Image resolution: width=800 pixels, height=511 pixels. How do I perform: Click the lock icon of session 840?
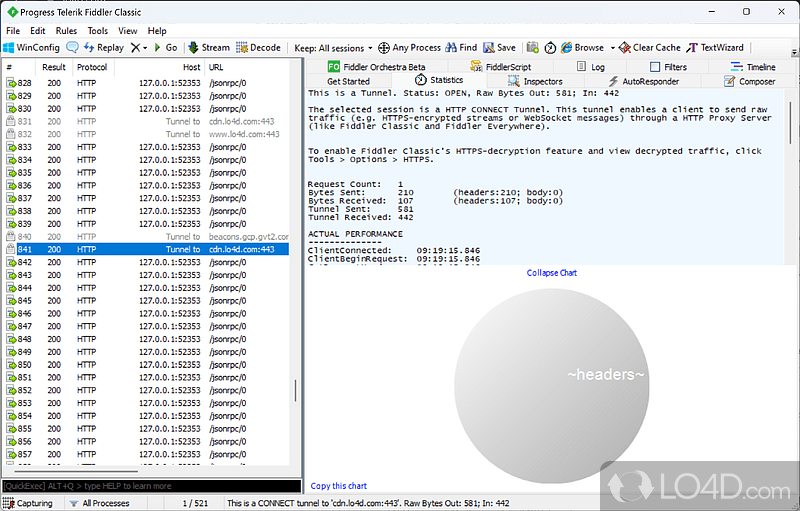11,237
